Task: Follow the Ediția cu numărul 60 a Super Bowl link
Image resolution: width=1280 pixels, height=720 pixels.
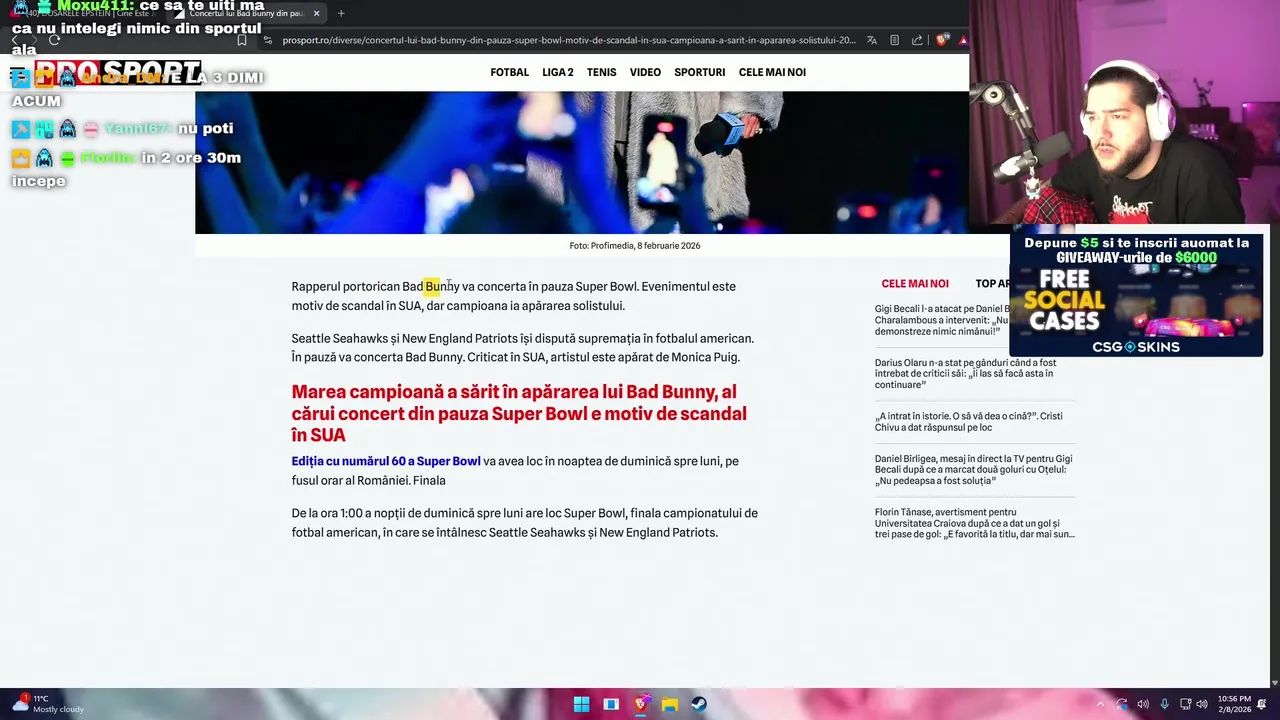Action: pos(386,461)
